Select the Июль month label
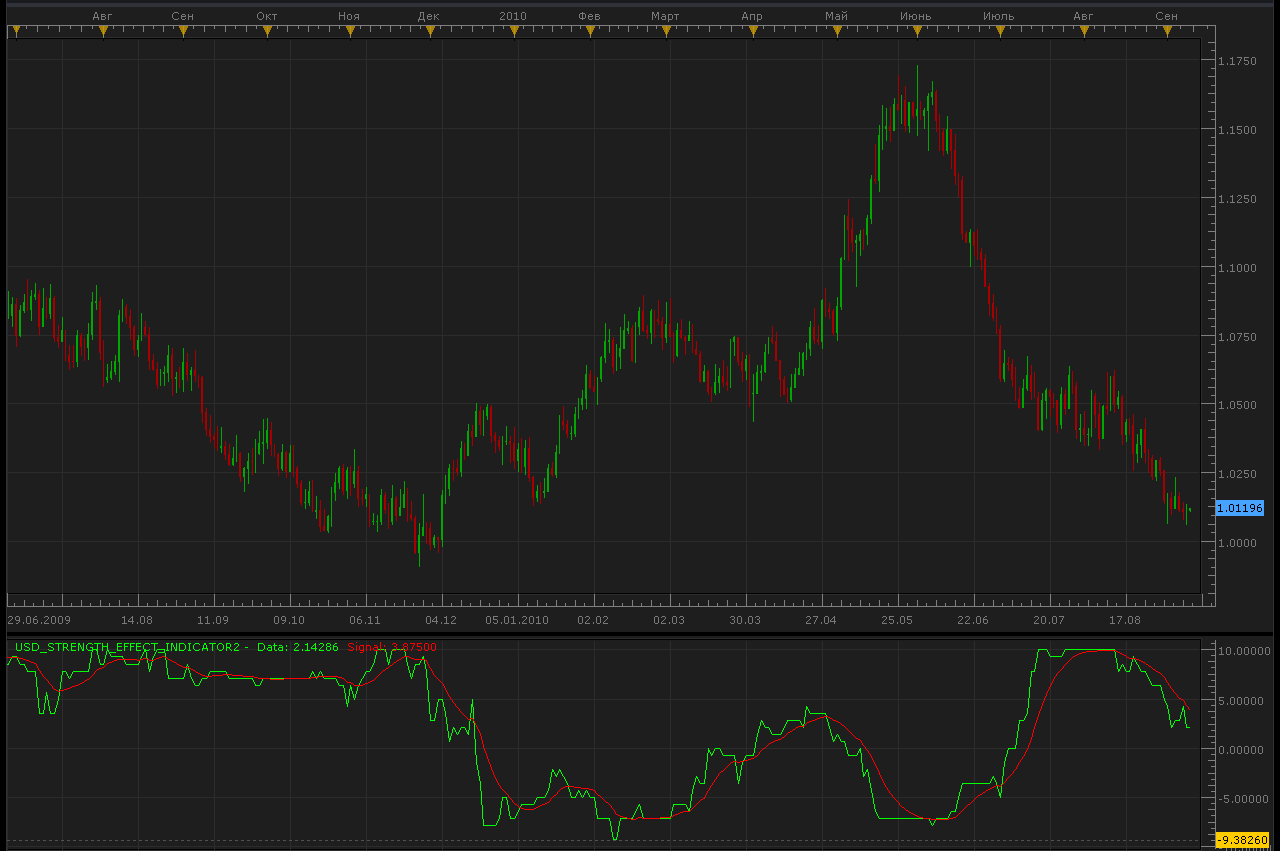 (999, 16)
